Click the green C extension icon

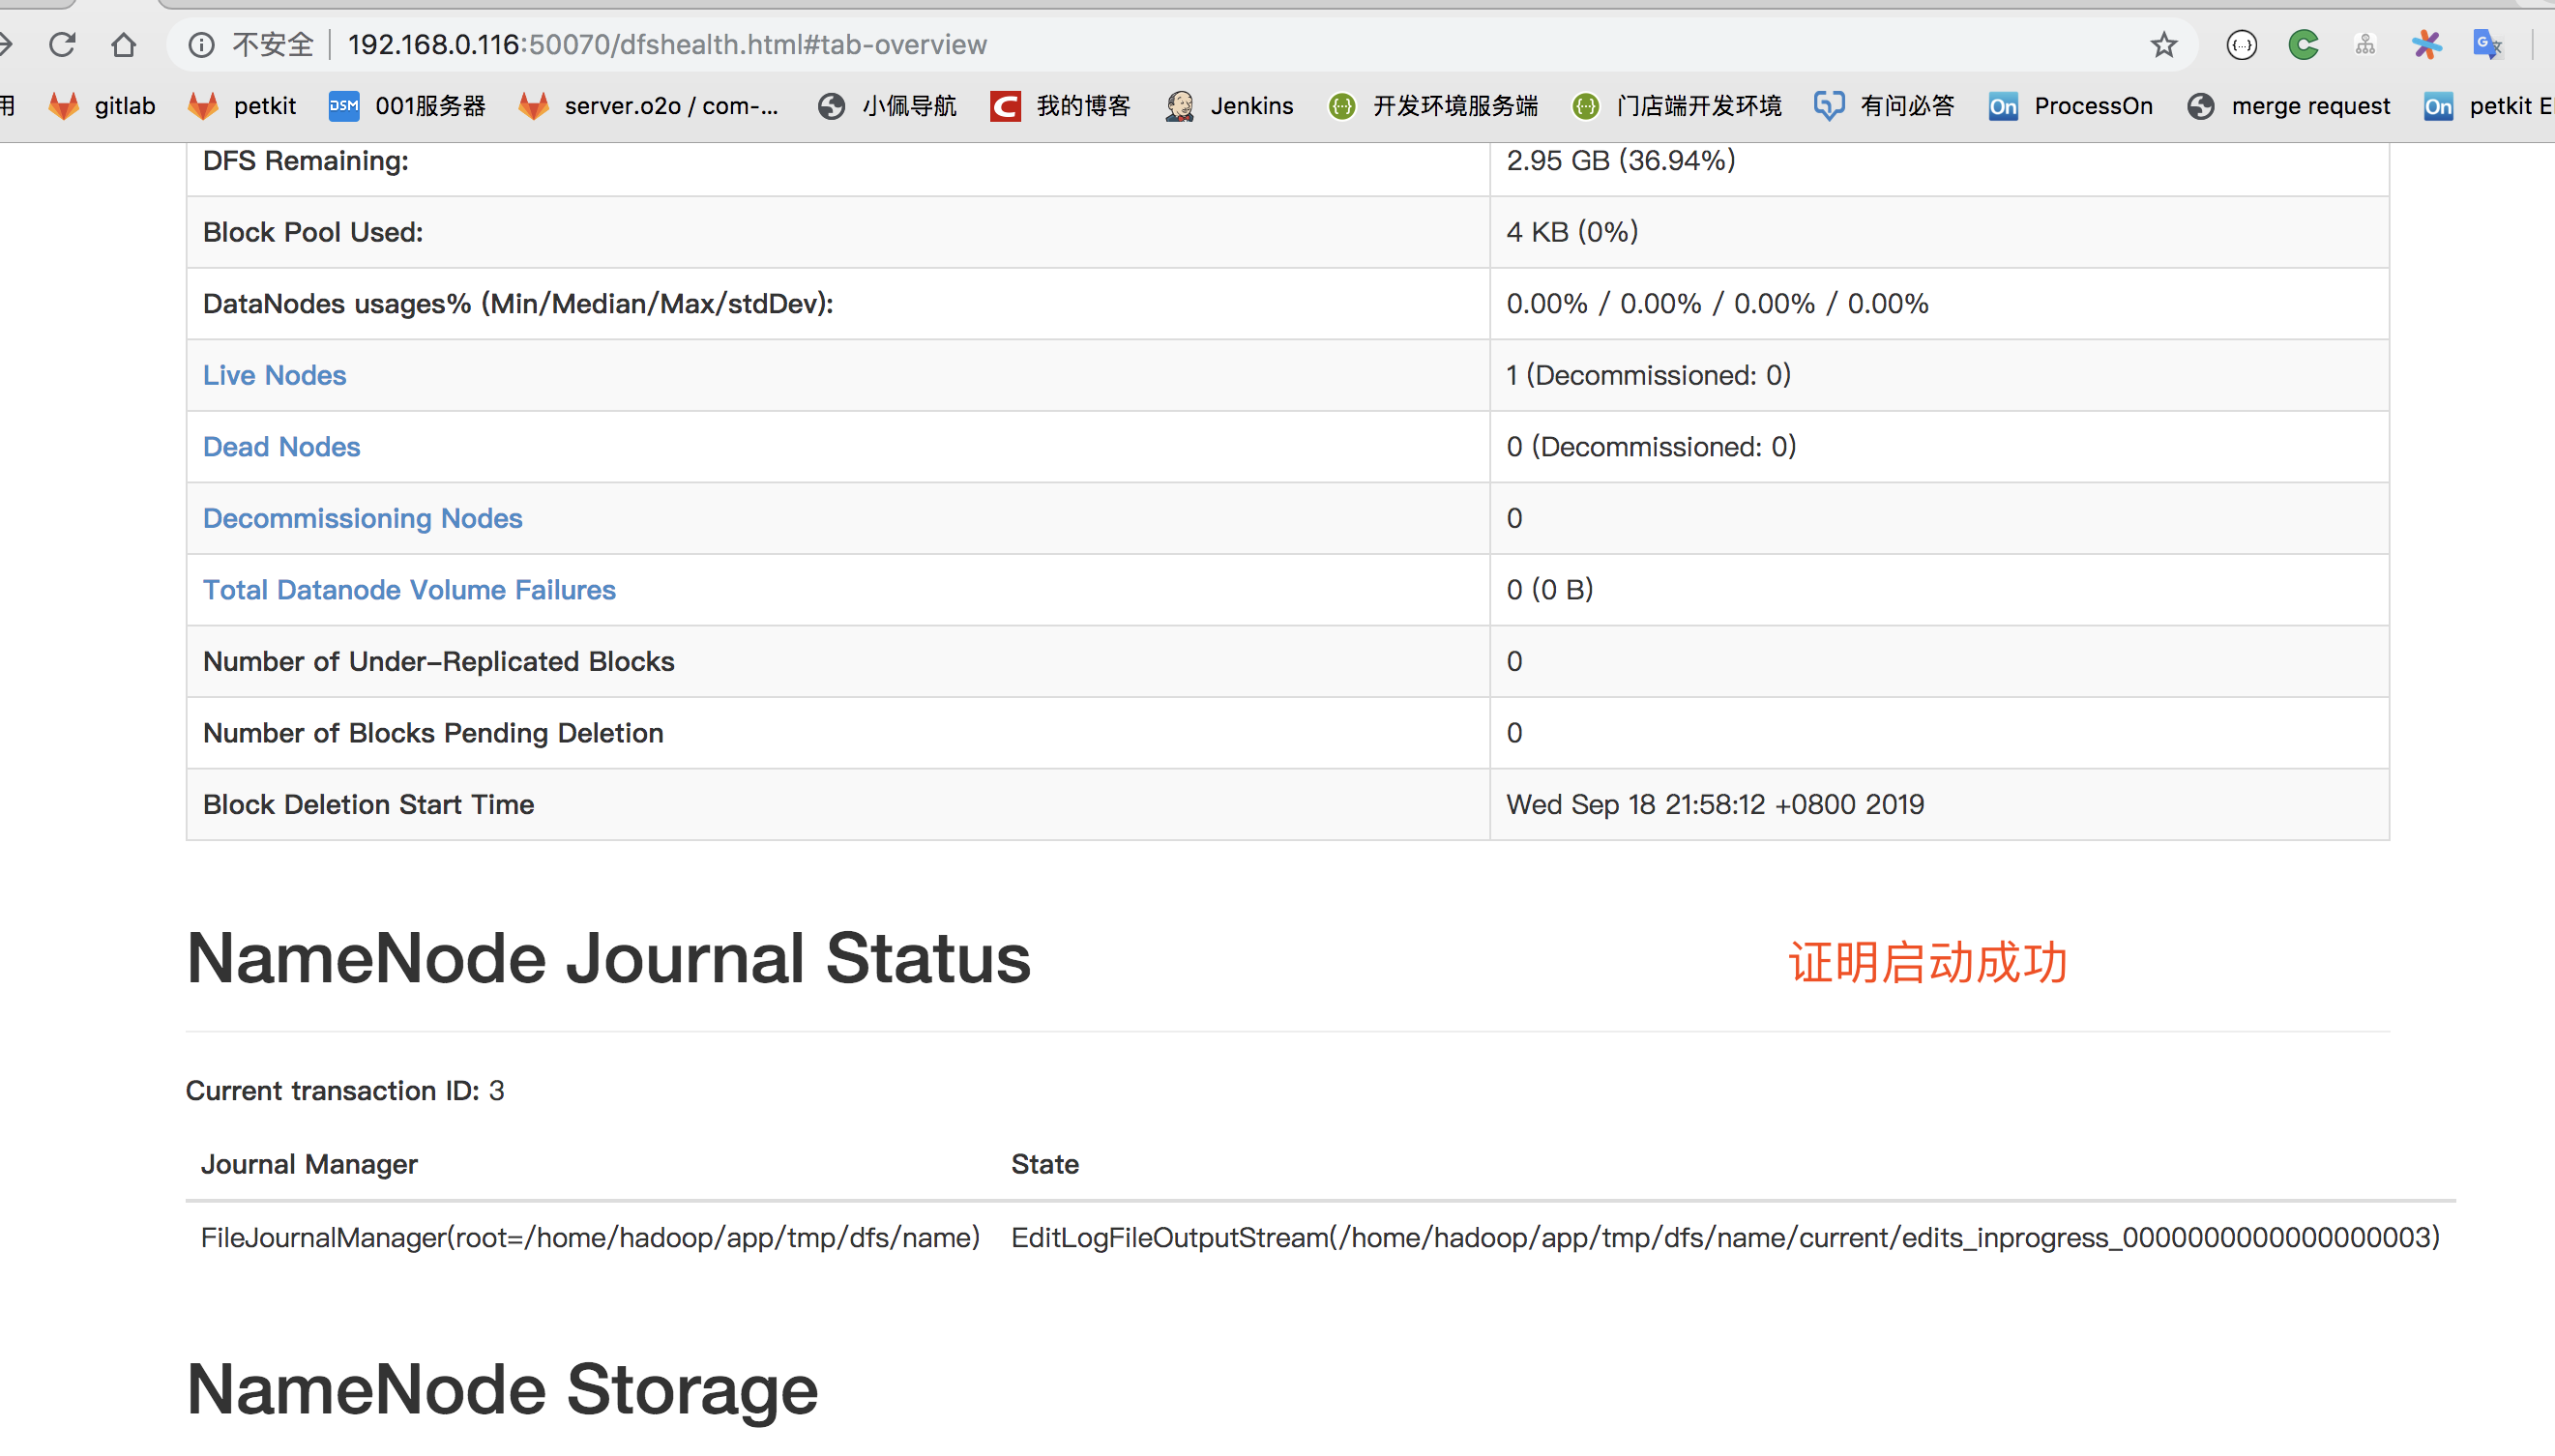2303,44
